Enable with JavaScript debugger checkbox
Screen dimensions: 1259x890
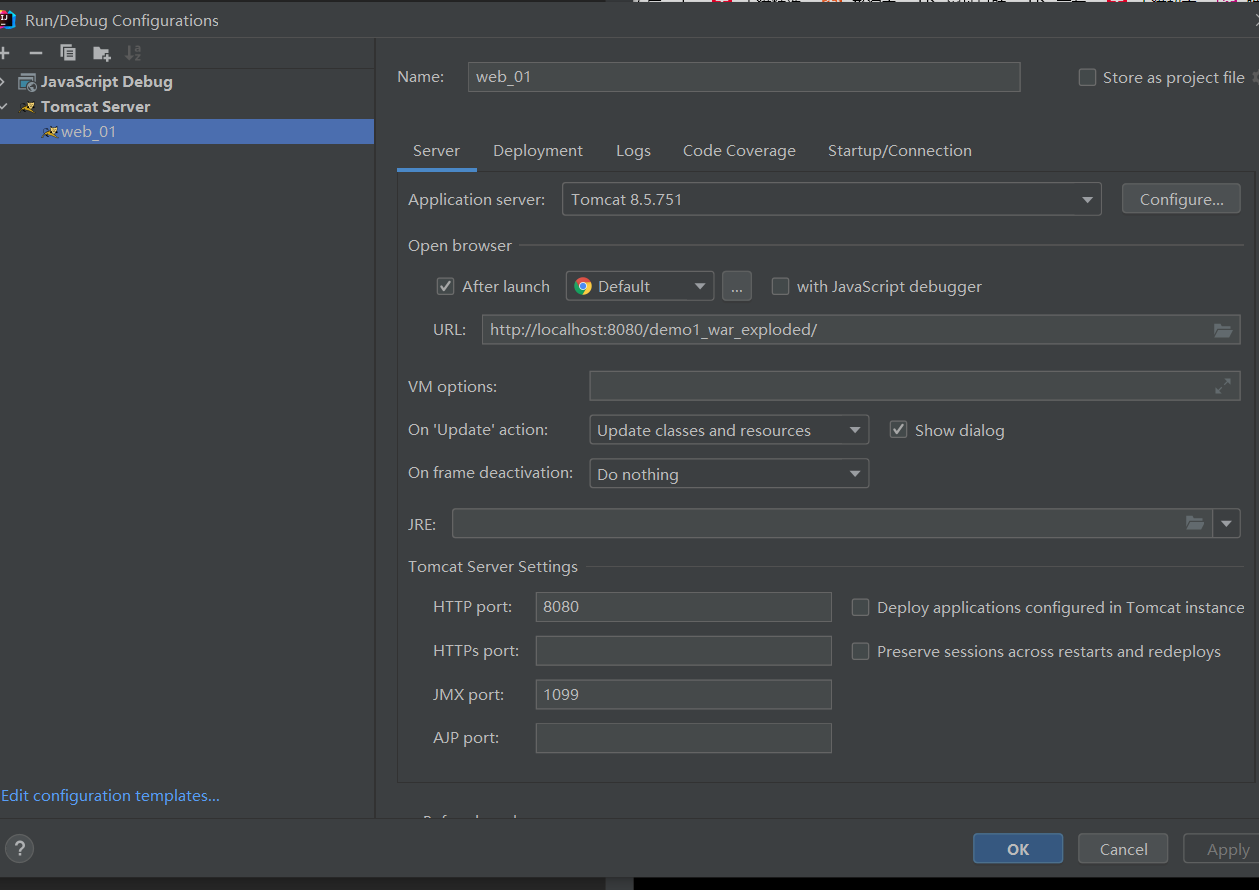(780, 286)
